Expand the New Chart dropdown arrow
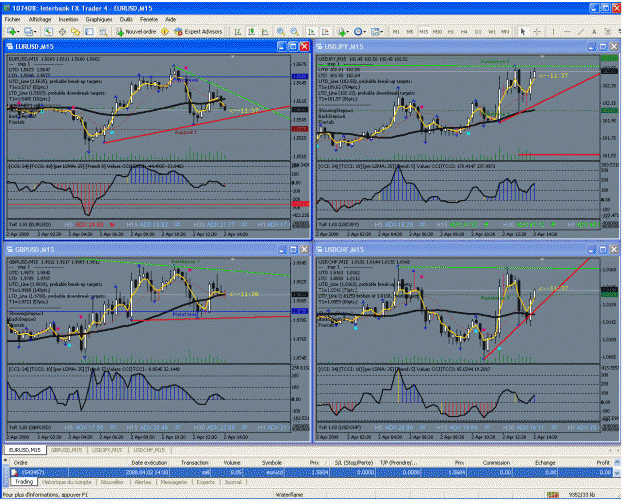 pyautogui.click(x=18, y=32)
